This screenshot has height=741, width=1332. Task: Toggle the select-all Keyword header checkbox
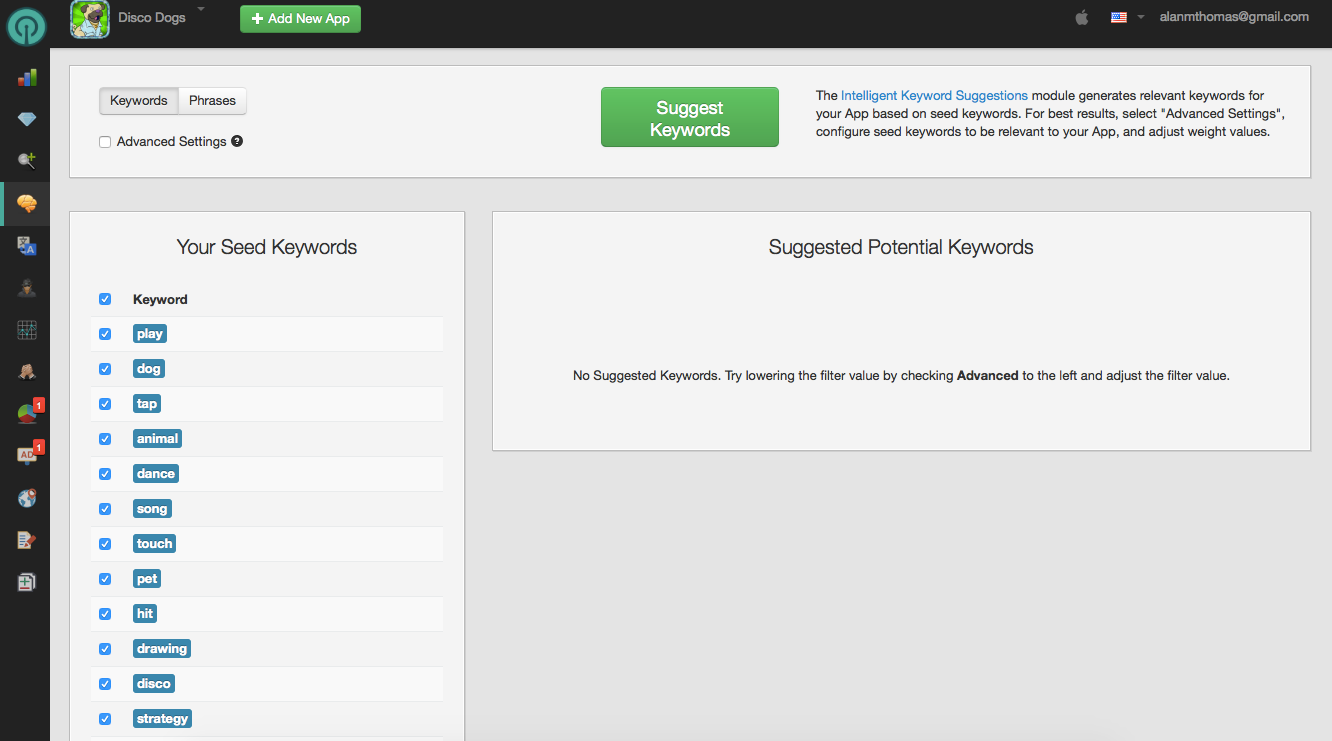coord(105,299)
